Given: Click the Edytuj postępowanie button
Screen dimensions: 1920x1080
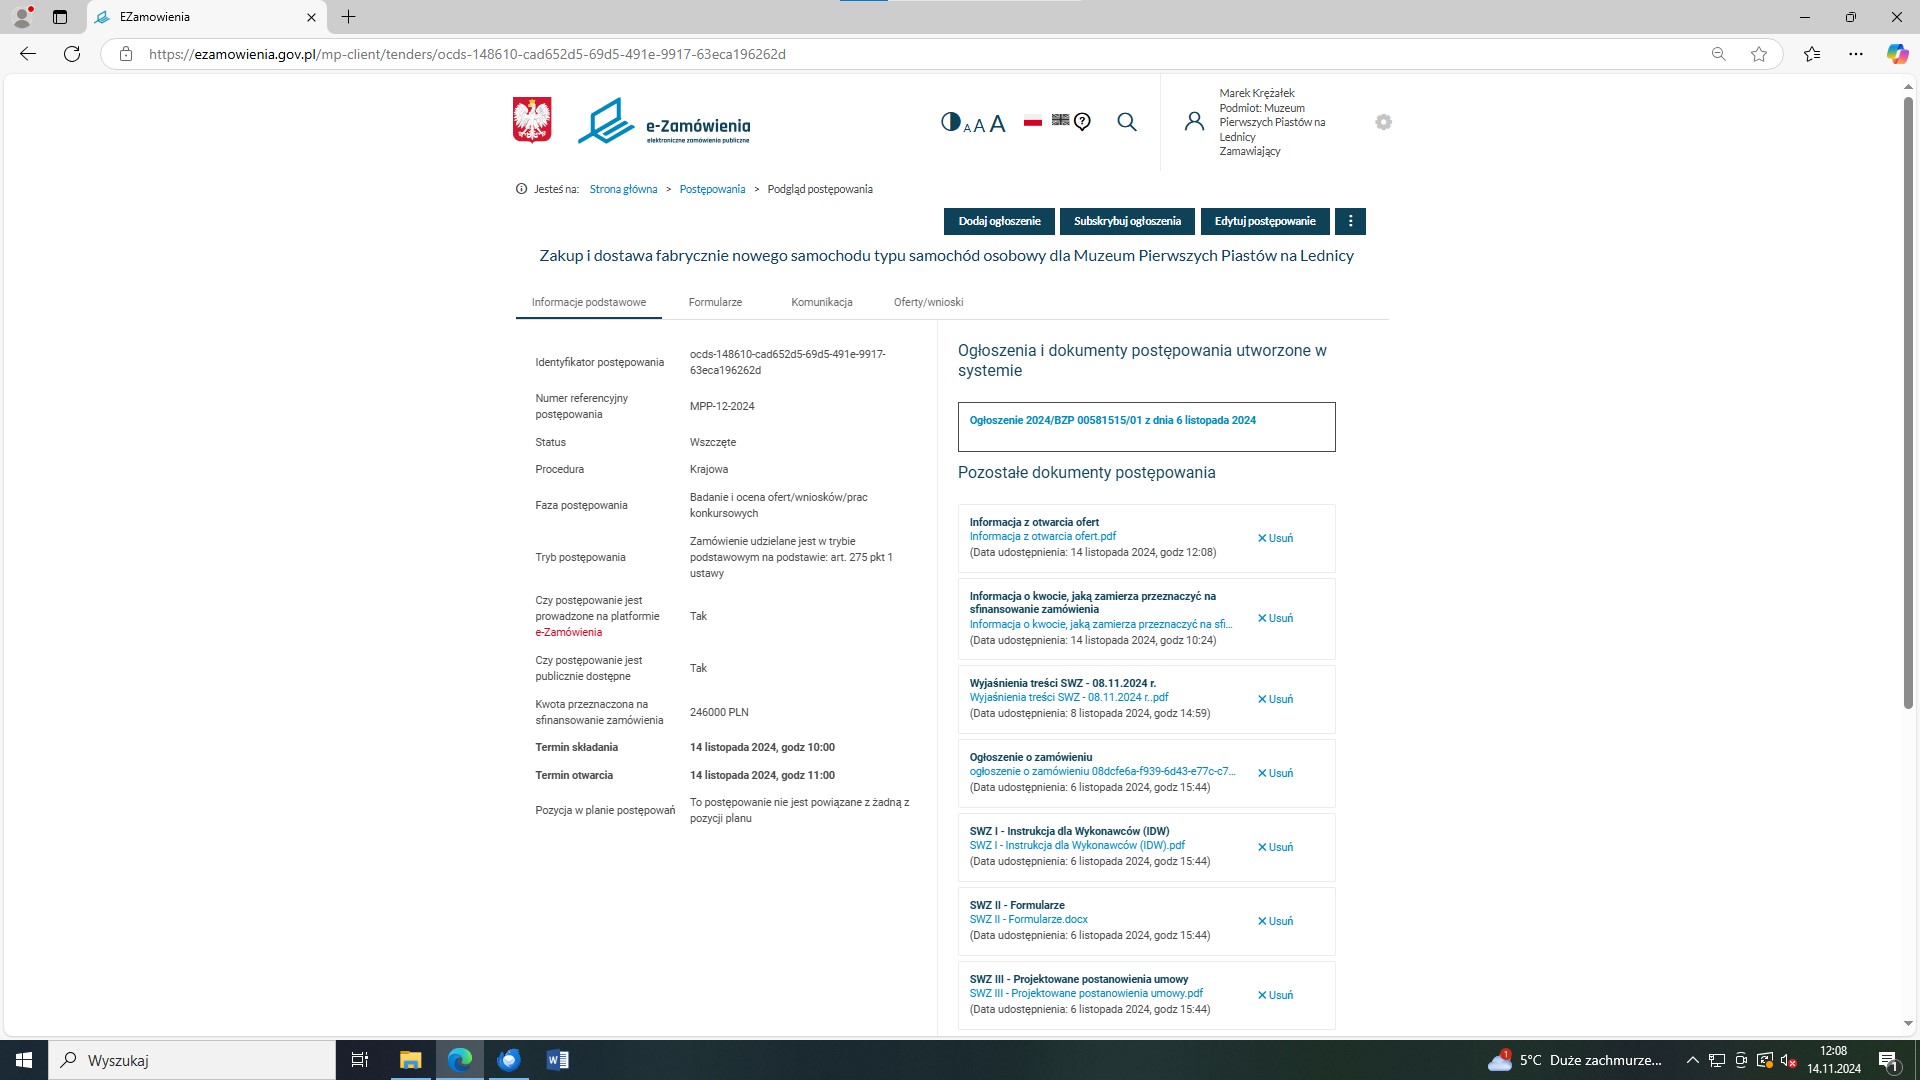Looking at the screenshot, I should click(1264, 221).
